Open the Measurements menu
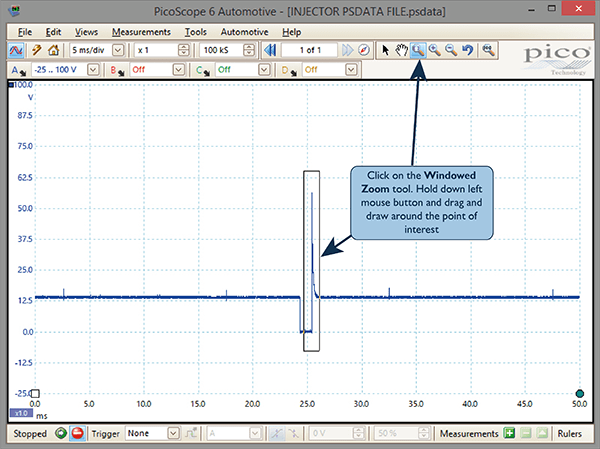 point(141,32)
